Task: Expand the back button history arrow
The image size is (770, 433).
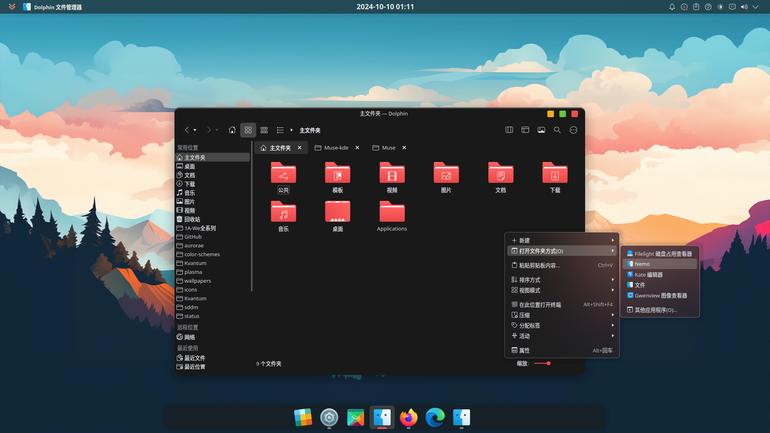Action: (x=195, y=130)
